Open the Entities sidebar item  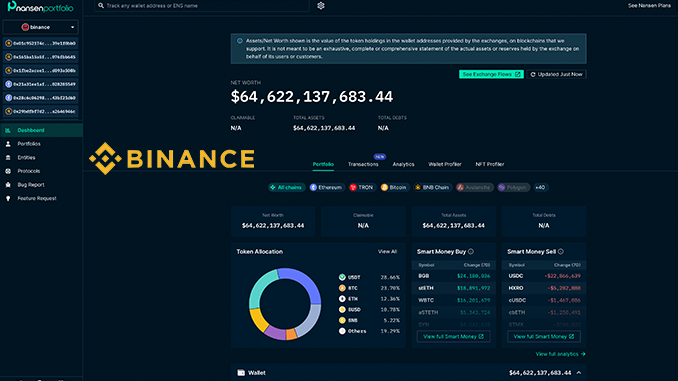[26, 157]
